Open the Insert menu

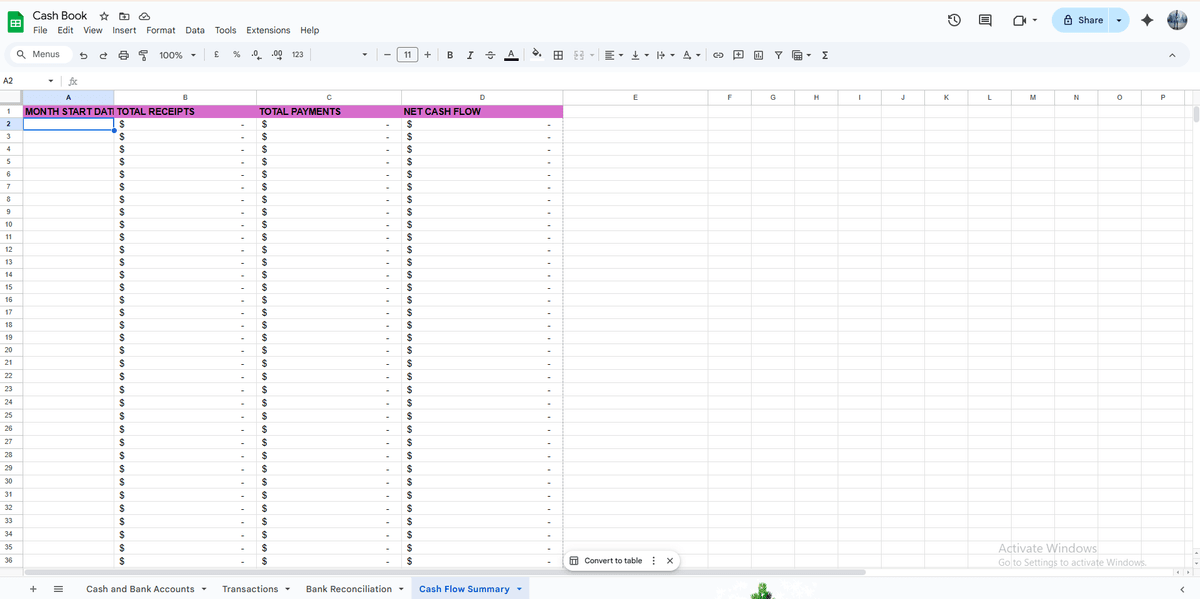(124, 30)
